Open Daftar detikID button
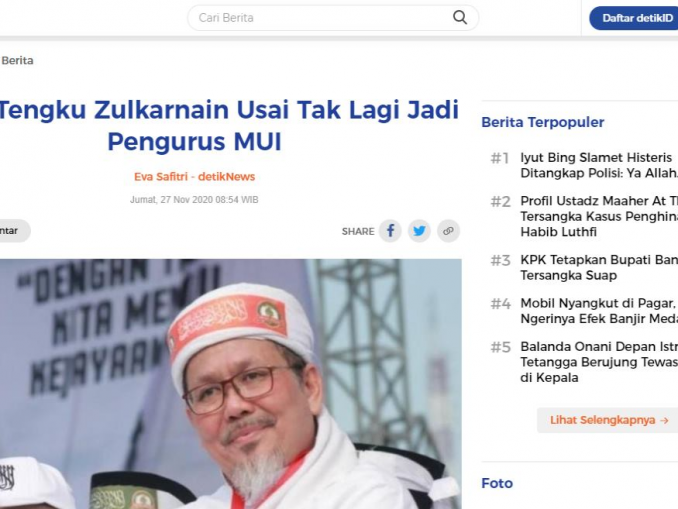This screenshot has width=678, height=509. (x=634, y=18)
